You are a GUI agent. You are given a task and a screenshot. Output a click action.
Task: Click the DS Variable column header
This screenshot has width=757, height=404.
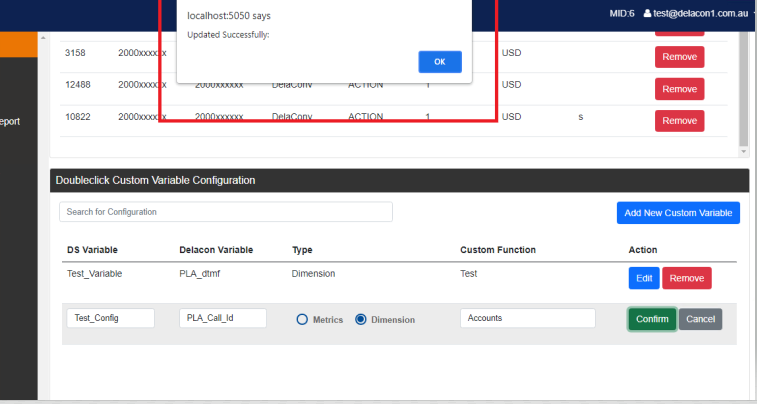point(92,250)
